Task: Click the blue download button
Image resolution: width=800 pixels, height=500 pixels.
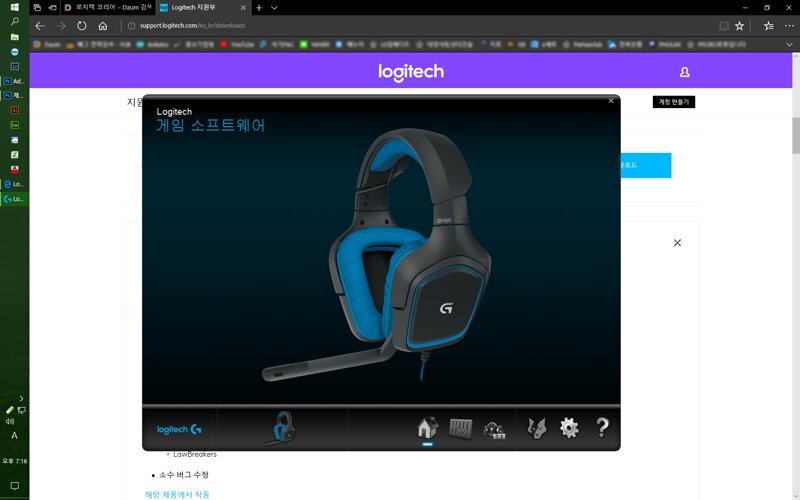Action: (645, 165)
